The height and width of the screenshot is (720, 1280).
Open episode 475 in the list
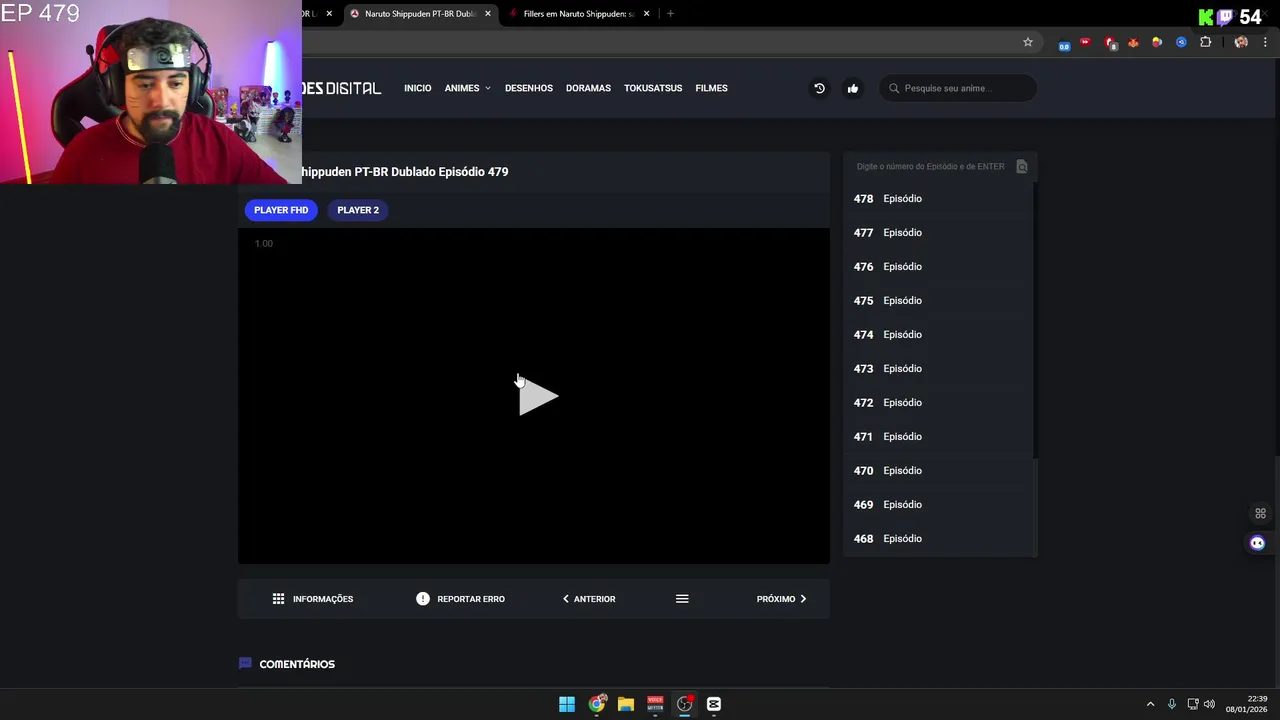[x=937, y=301]
